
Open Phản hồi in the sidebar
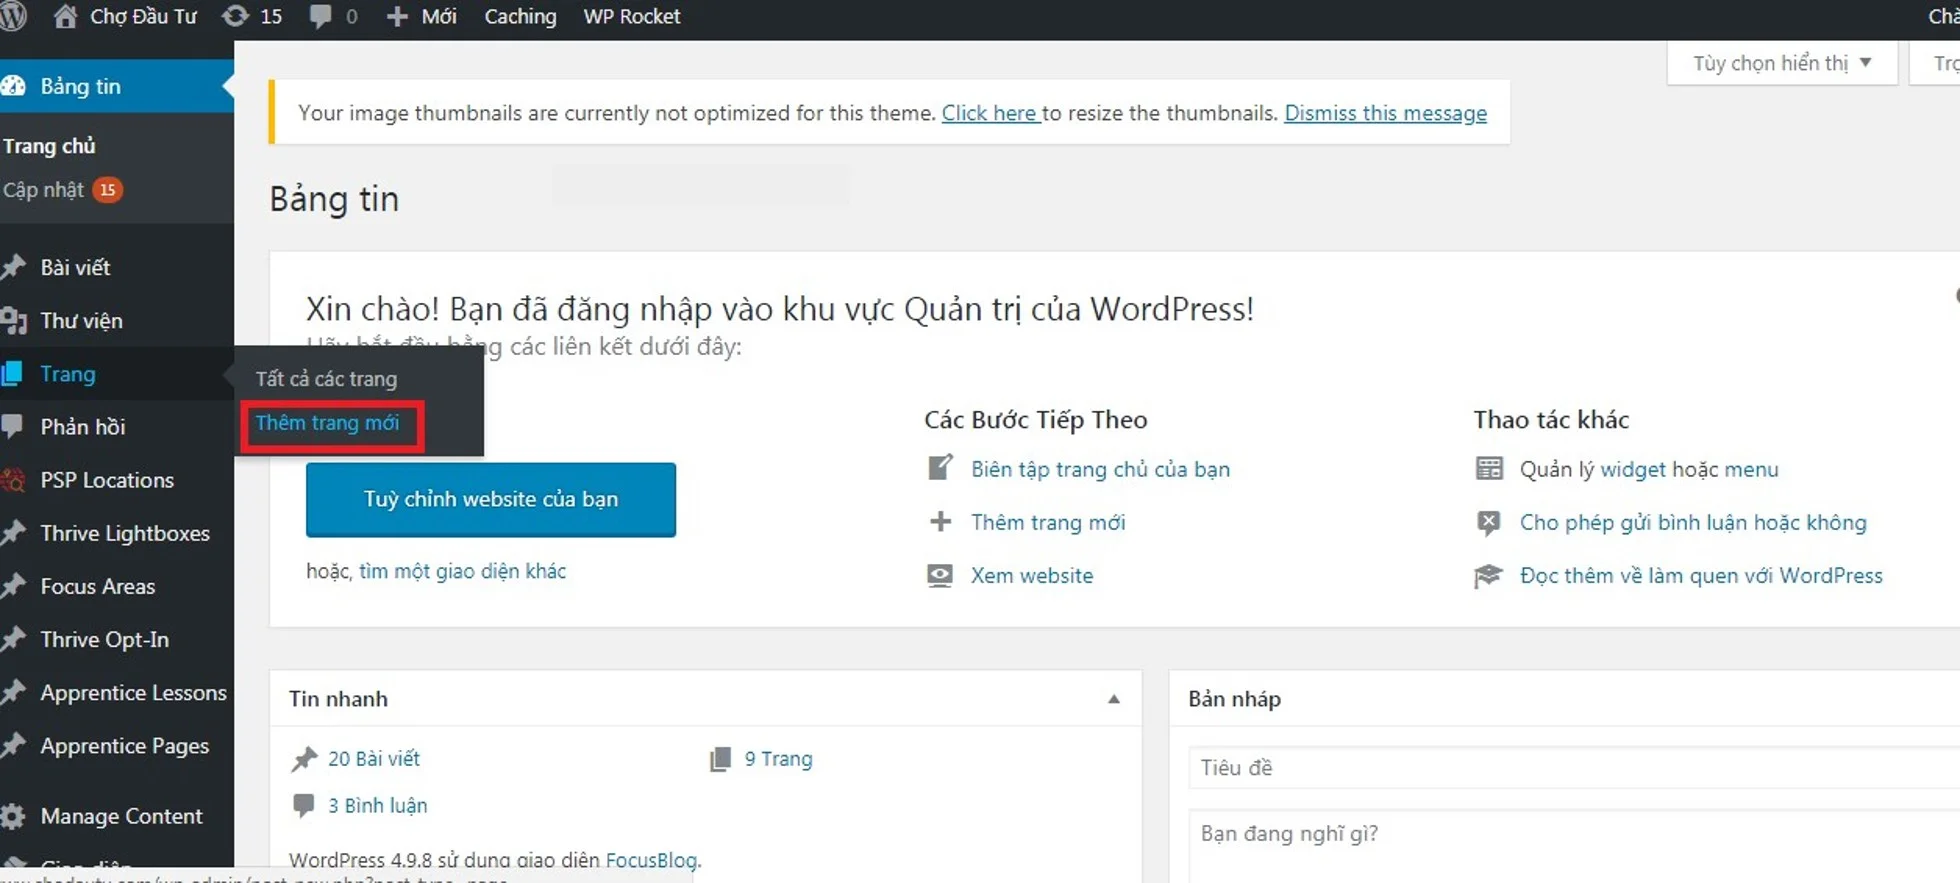[82, 427]
